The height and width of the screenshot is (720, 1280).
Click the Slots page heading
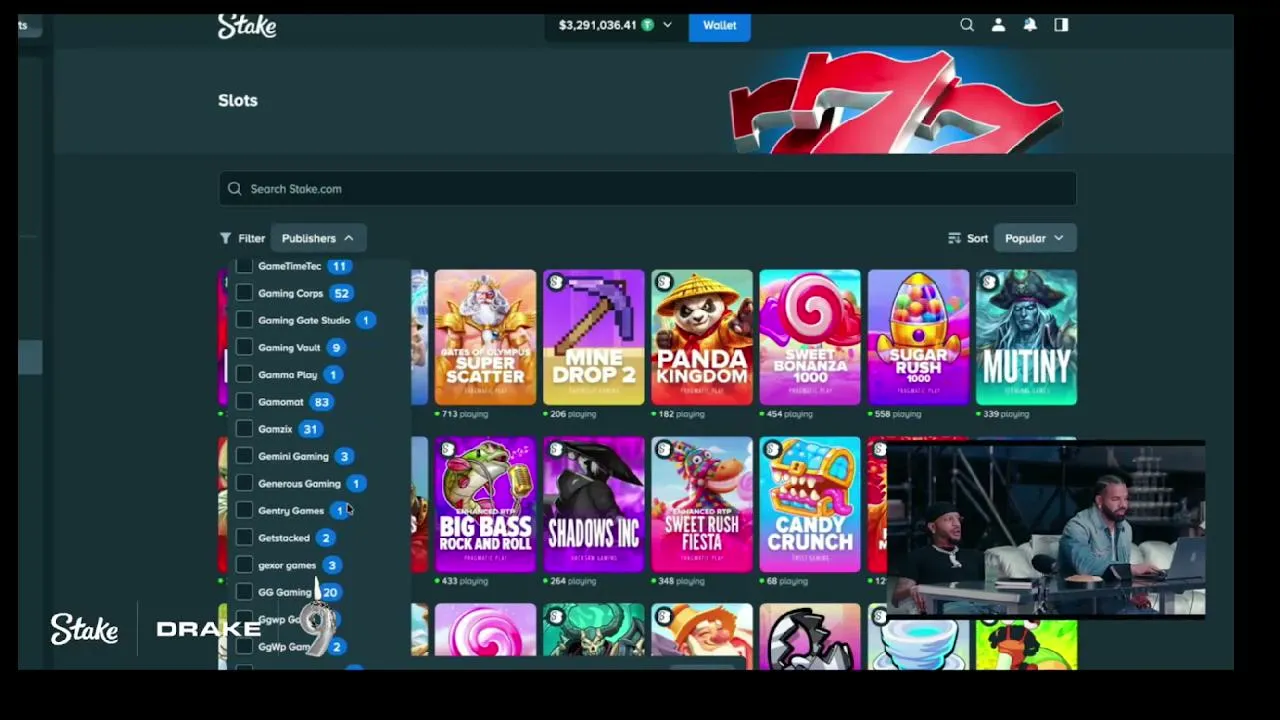click(x=238, y=100)
